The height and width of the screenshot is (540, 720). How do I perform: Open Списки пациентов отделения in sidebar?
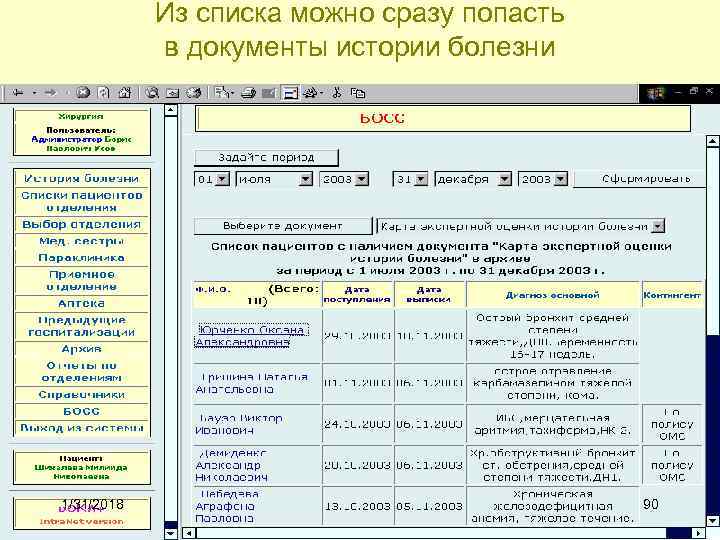81,202
